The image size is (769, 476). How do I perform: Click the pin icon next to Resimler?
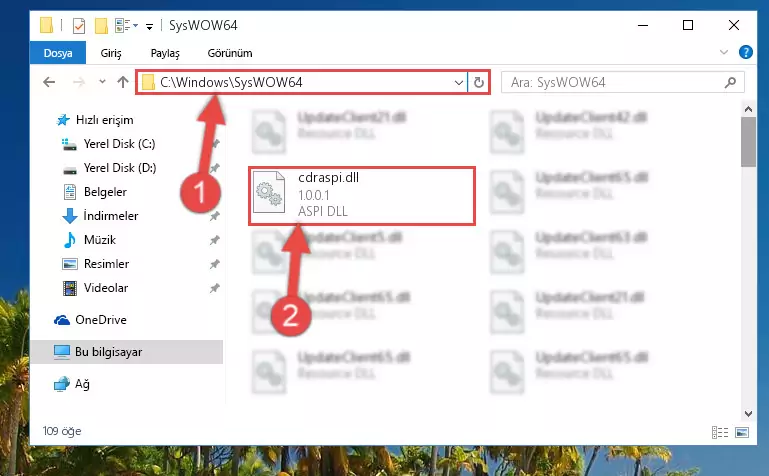pos(214,264)
